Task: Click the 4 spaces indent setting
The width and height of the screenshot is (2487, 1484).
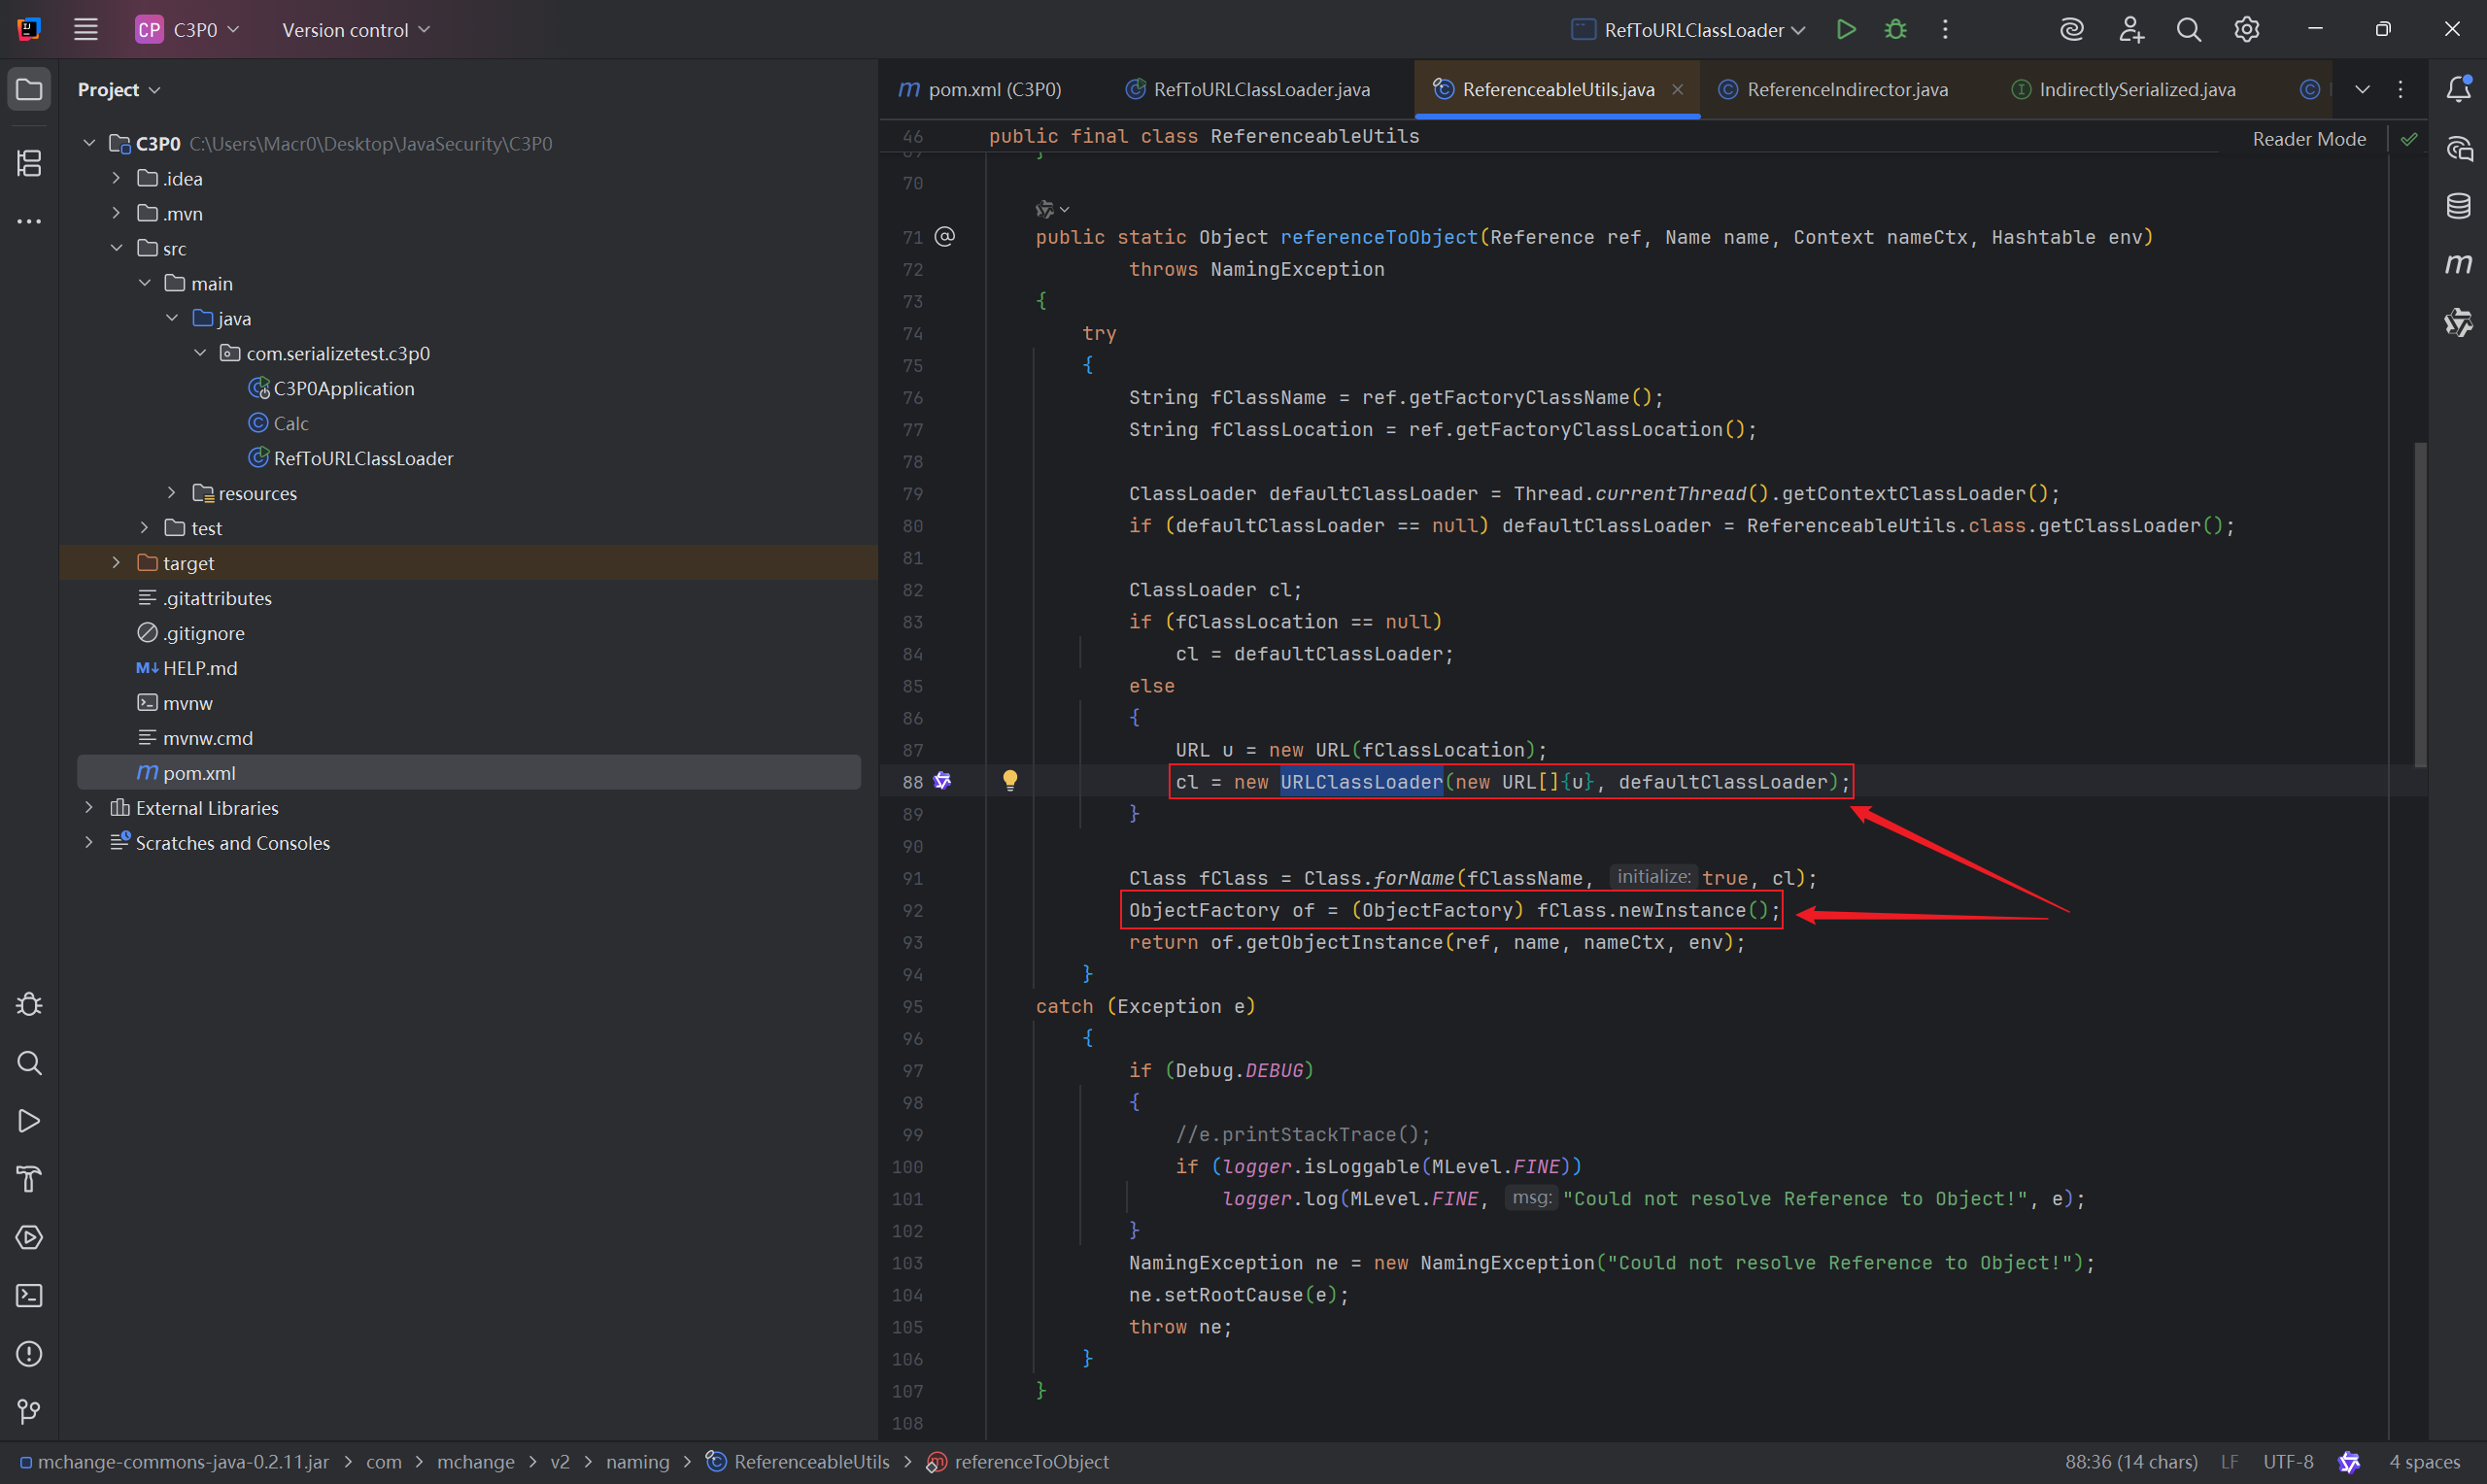Action: coord(2424,1462)
